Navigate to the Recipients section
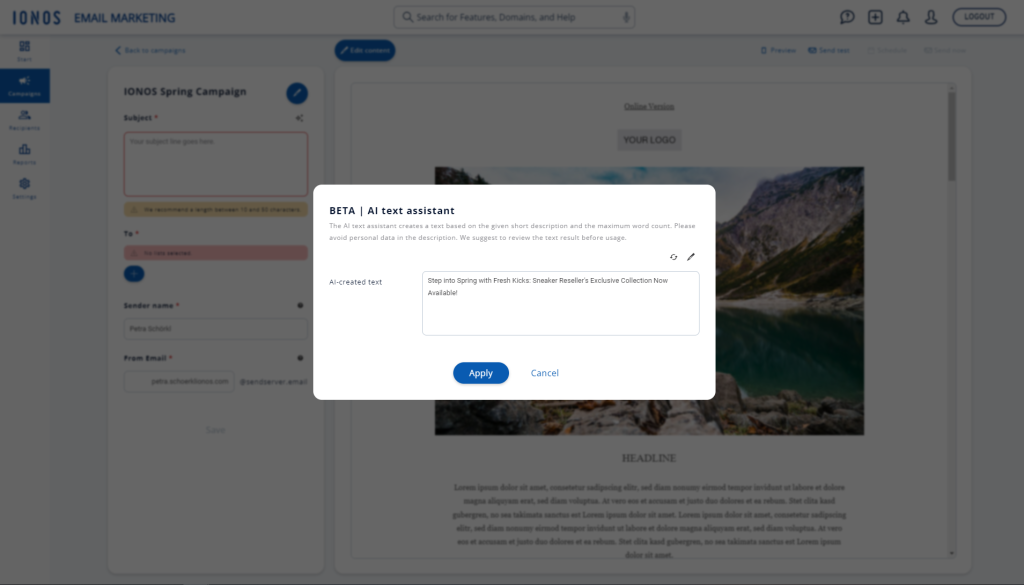Image resolution: width=1024 pixels, height=585 pixels. coord(26,118)
